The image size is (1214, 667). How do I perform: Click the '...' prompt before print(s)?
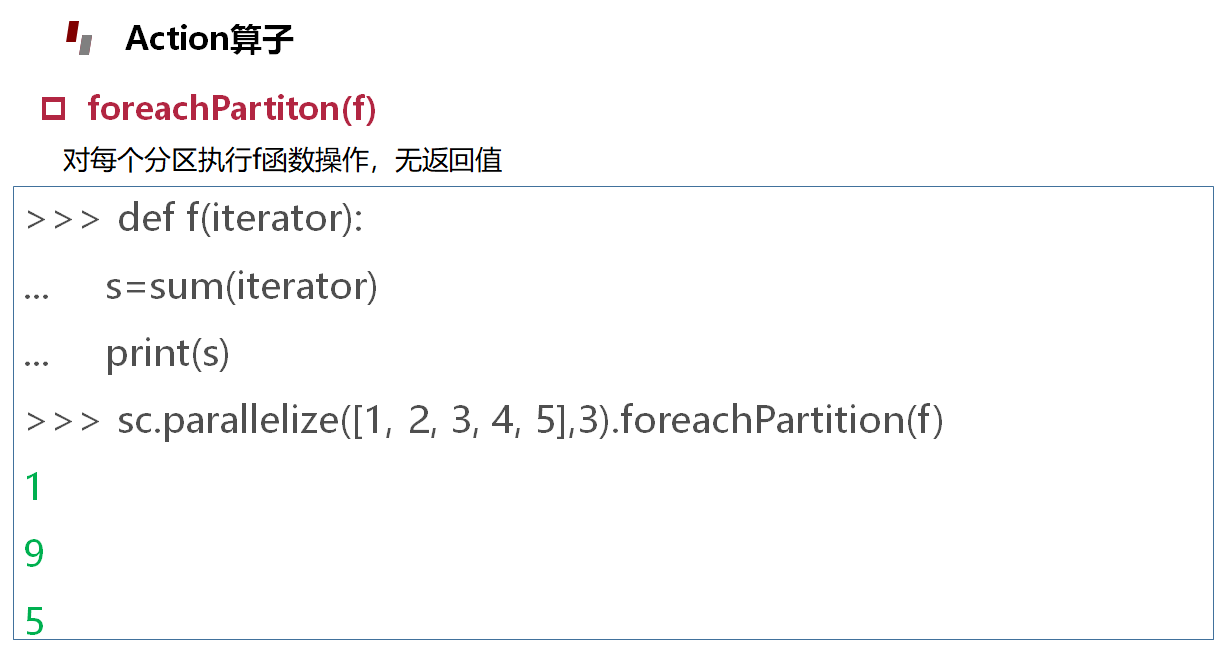(x=37, y=359)
